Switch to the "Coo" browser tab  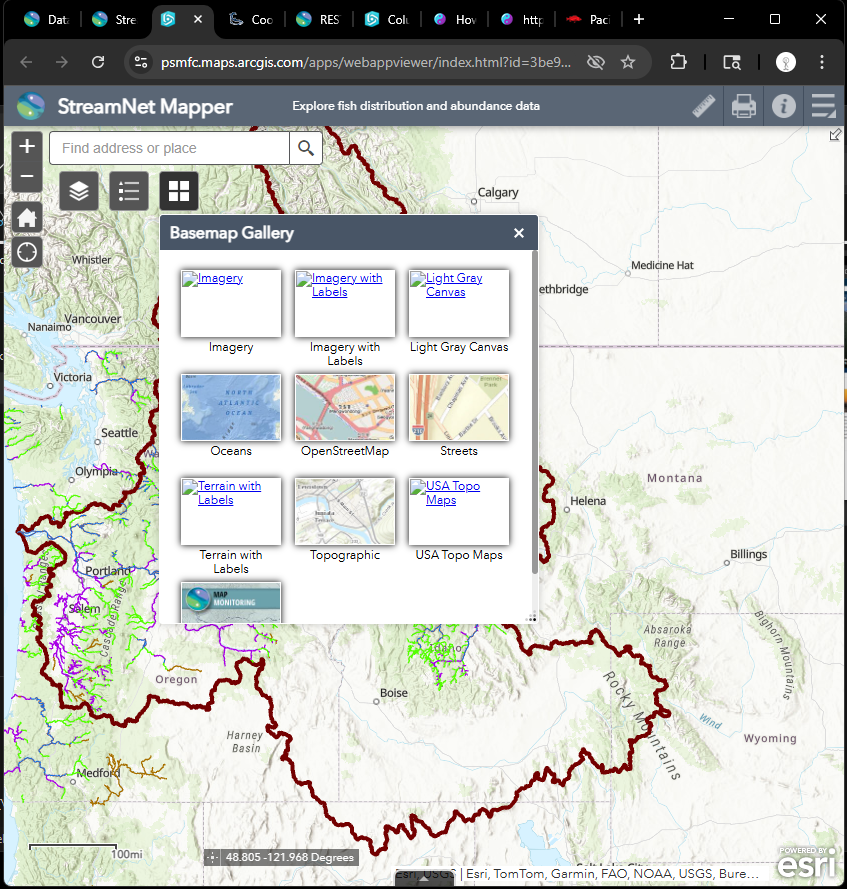[251, 20]
